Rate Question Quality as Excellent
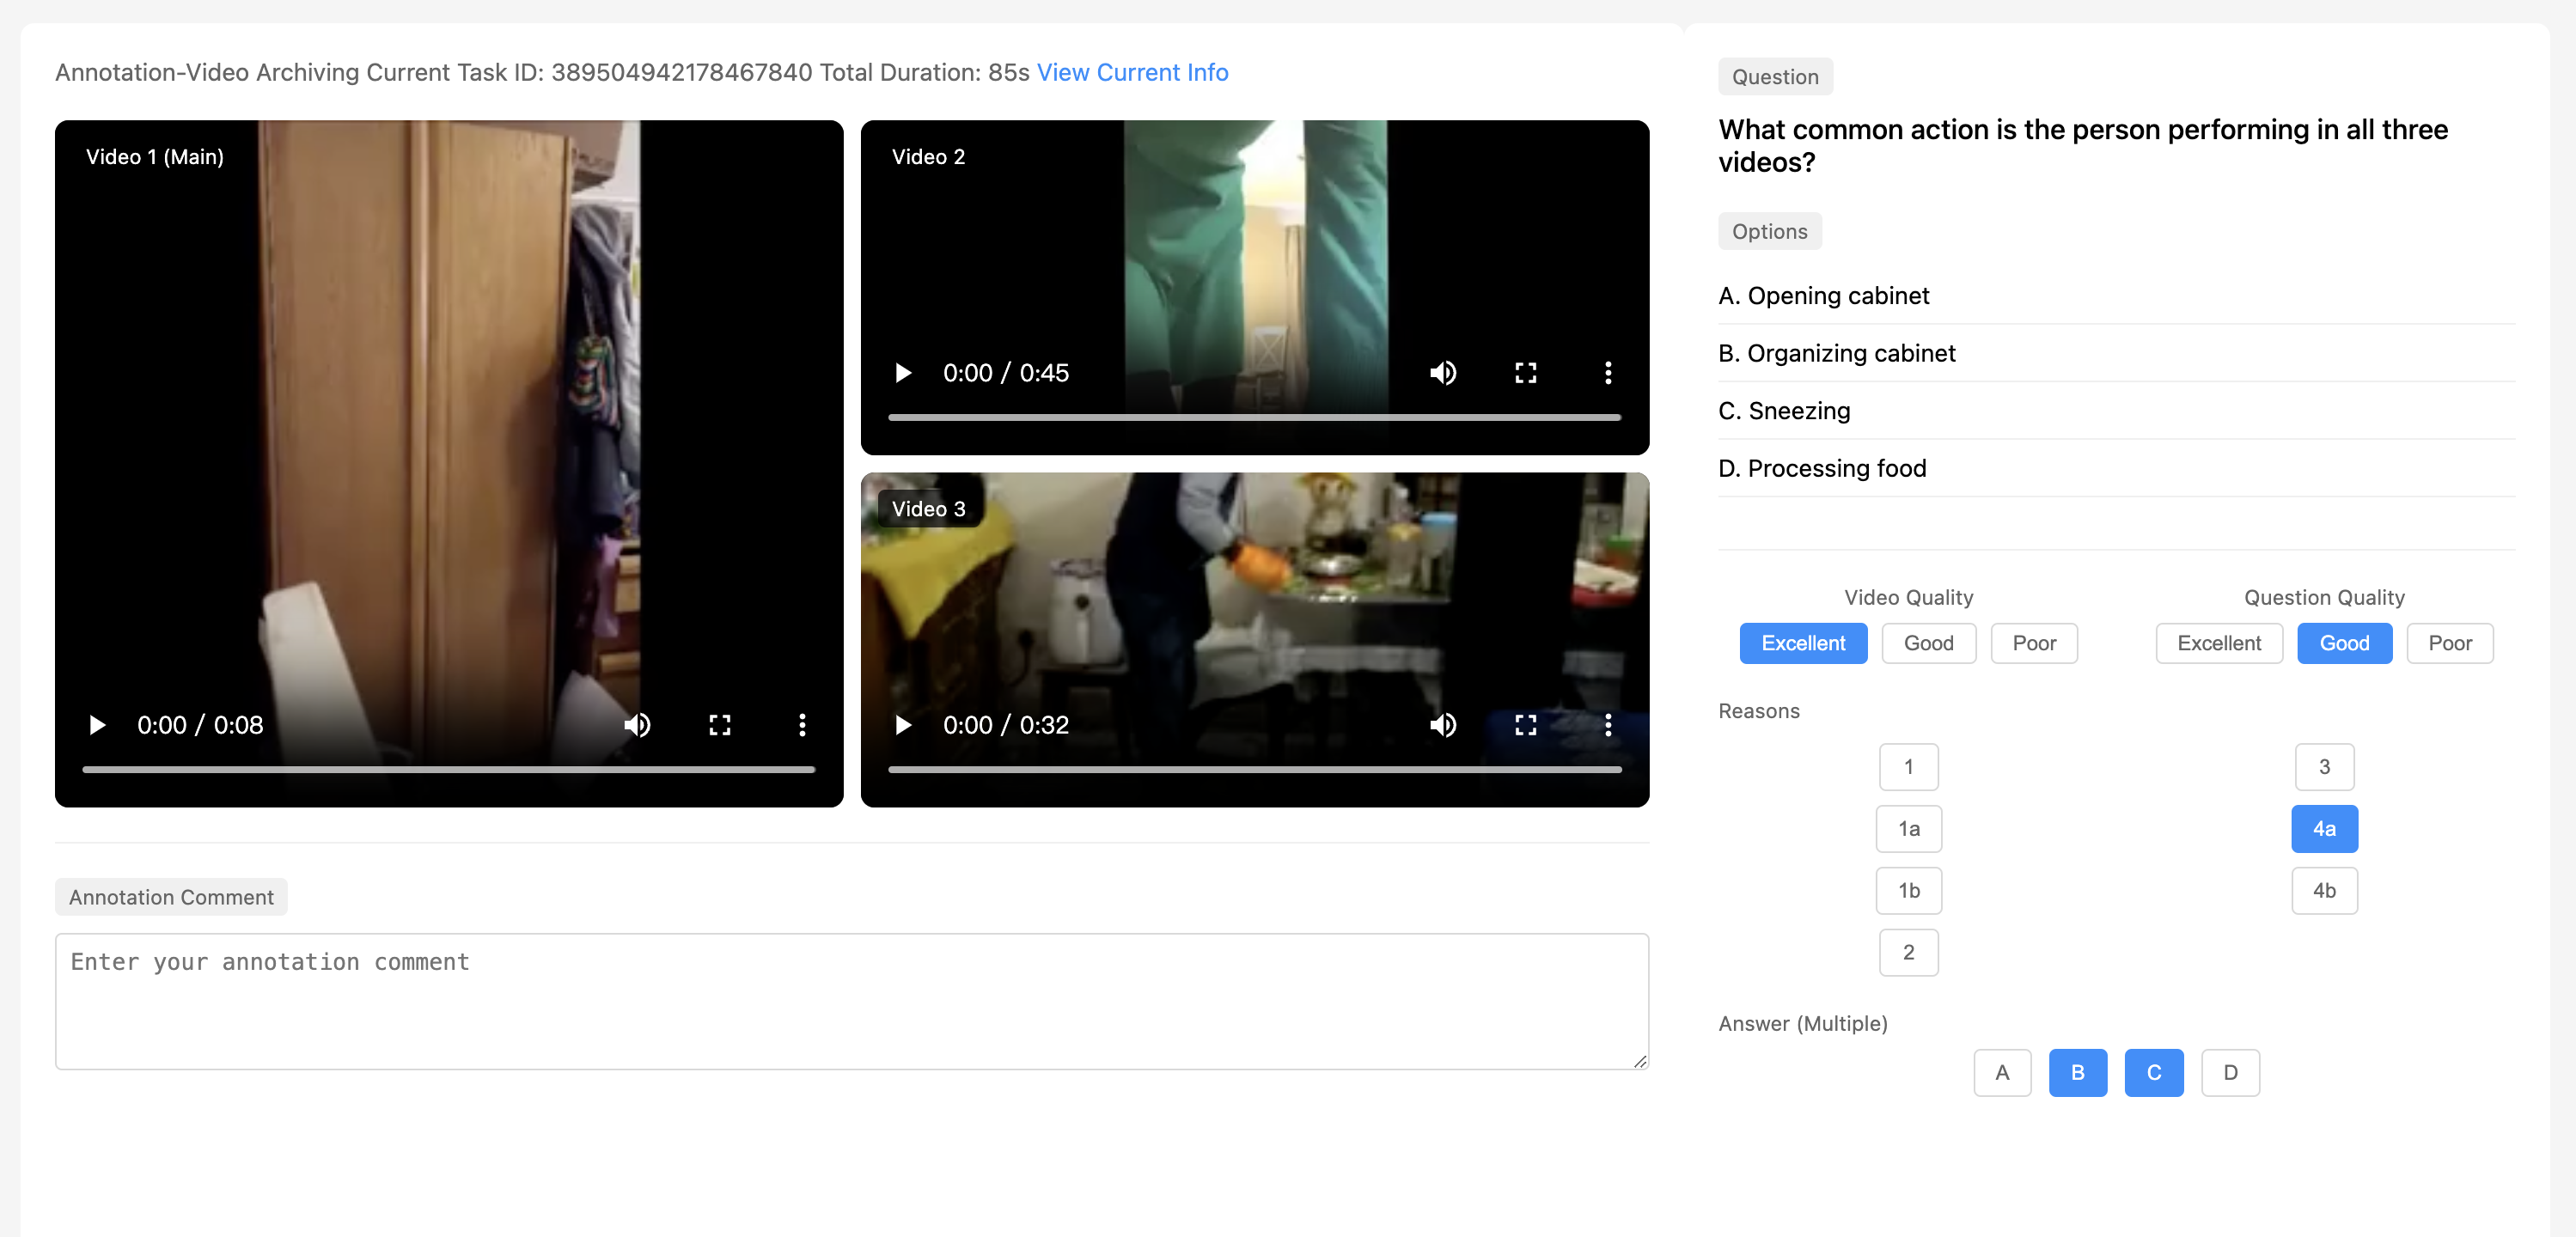 (x=2218, y=643)
